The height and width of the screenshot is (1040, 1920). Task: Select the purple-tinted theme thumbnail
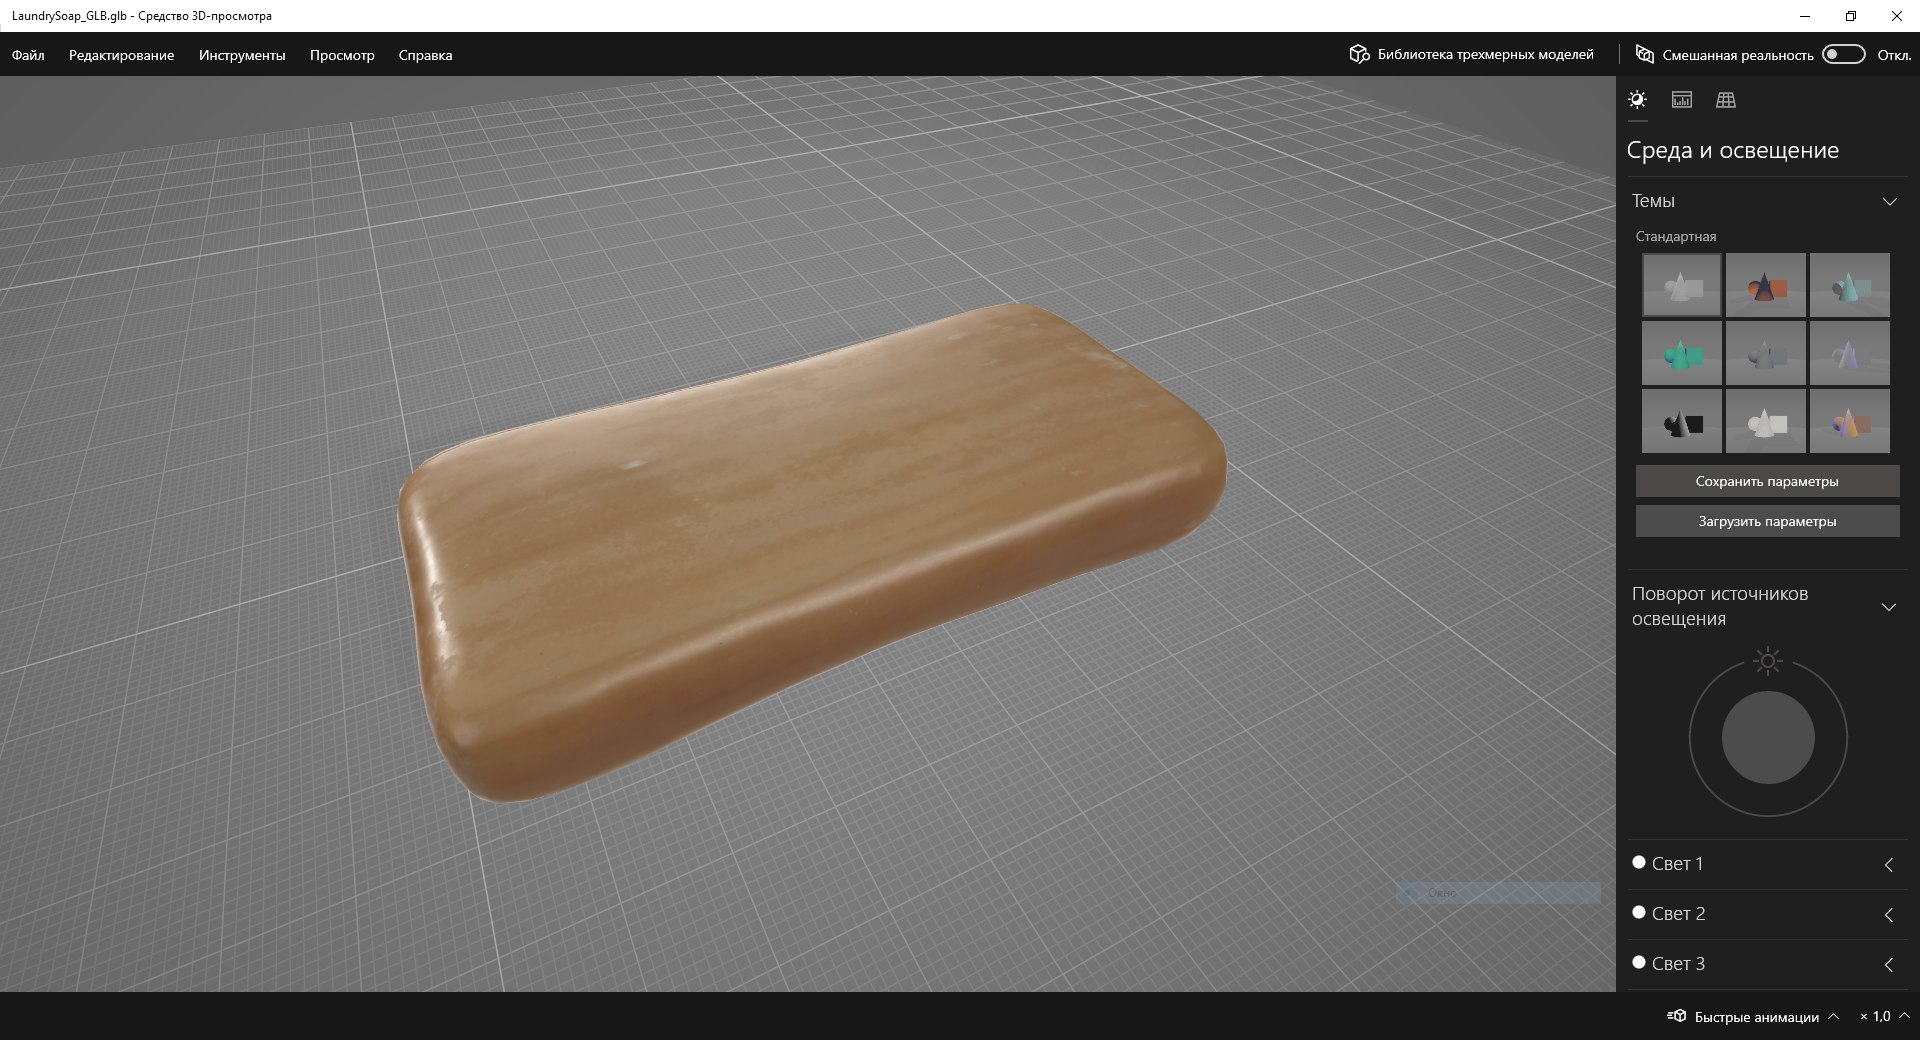(x=1850, y=353)
